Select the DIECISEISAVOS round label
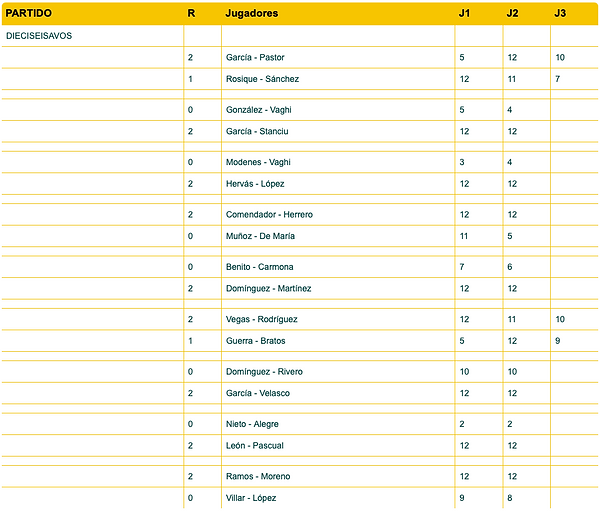 click(39, 36)
